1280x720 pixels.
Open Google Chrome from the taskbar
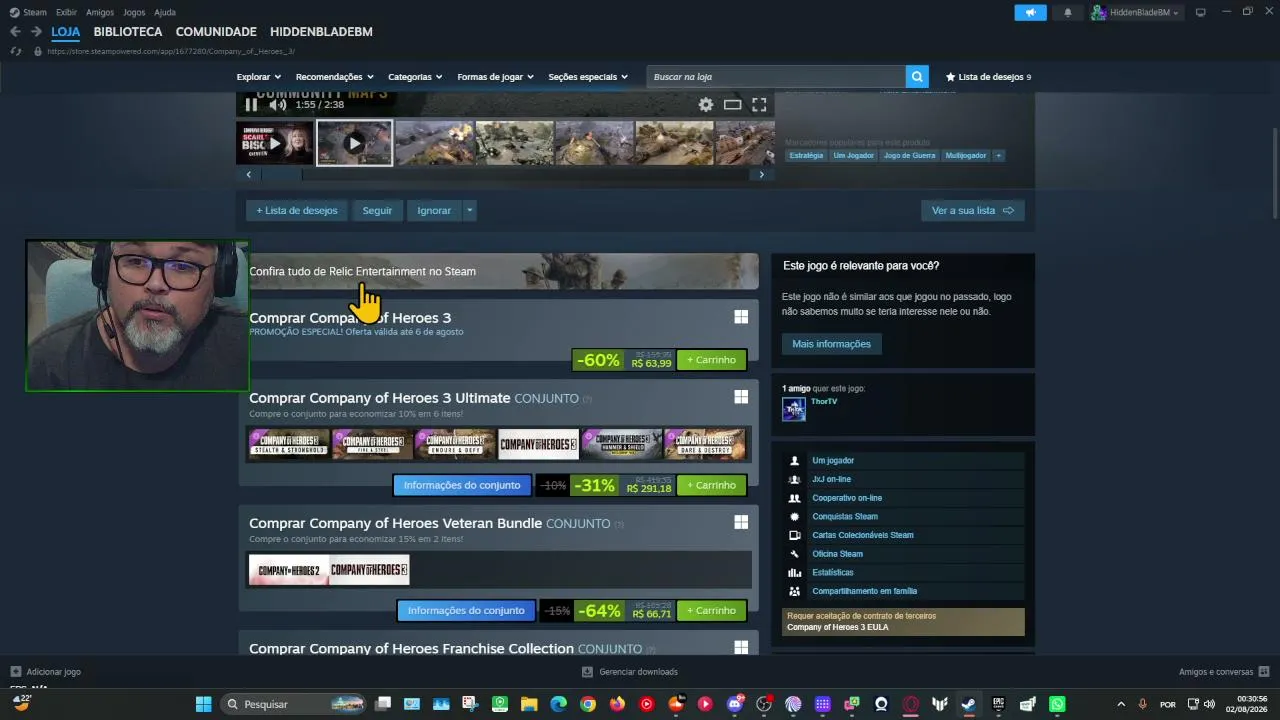tap(588, 704)
